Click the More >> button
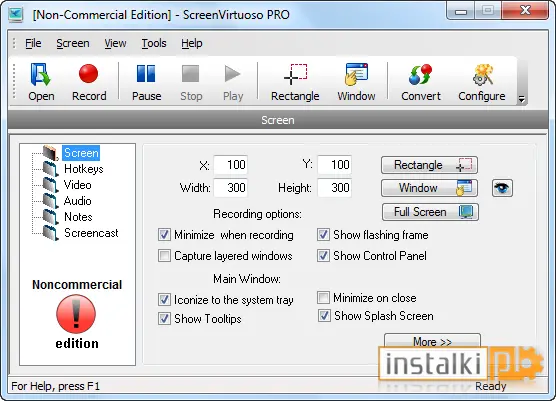The width and height of the screenshot is (556, 401). [432, 341]
